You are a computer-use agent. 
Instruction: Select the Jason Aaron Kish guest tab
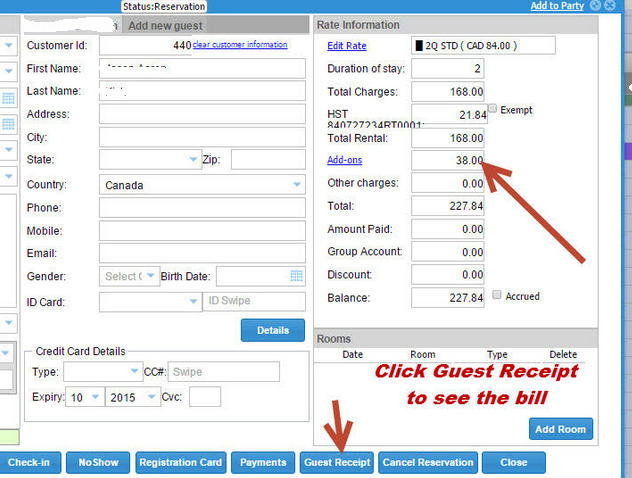72,24
